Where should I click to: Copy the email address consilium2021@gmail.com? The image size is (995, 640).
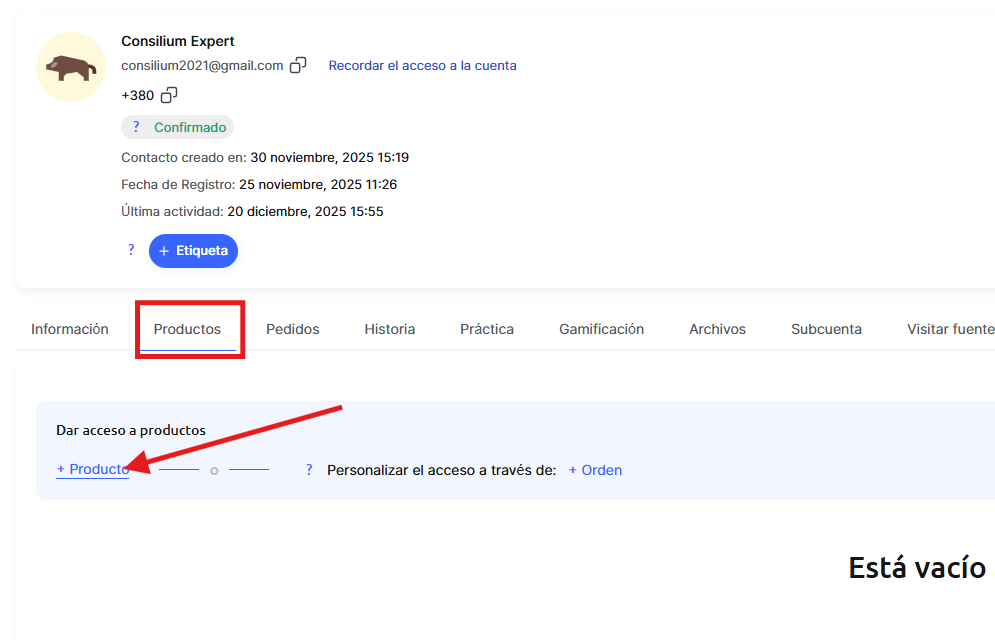click(298, 66)
